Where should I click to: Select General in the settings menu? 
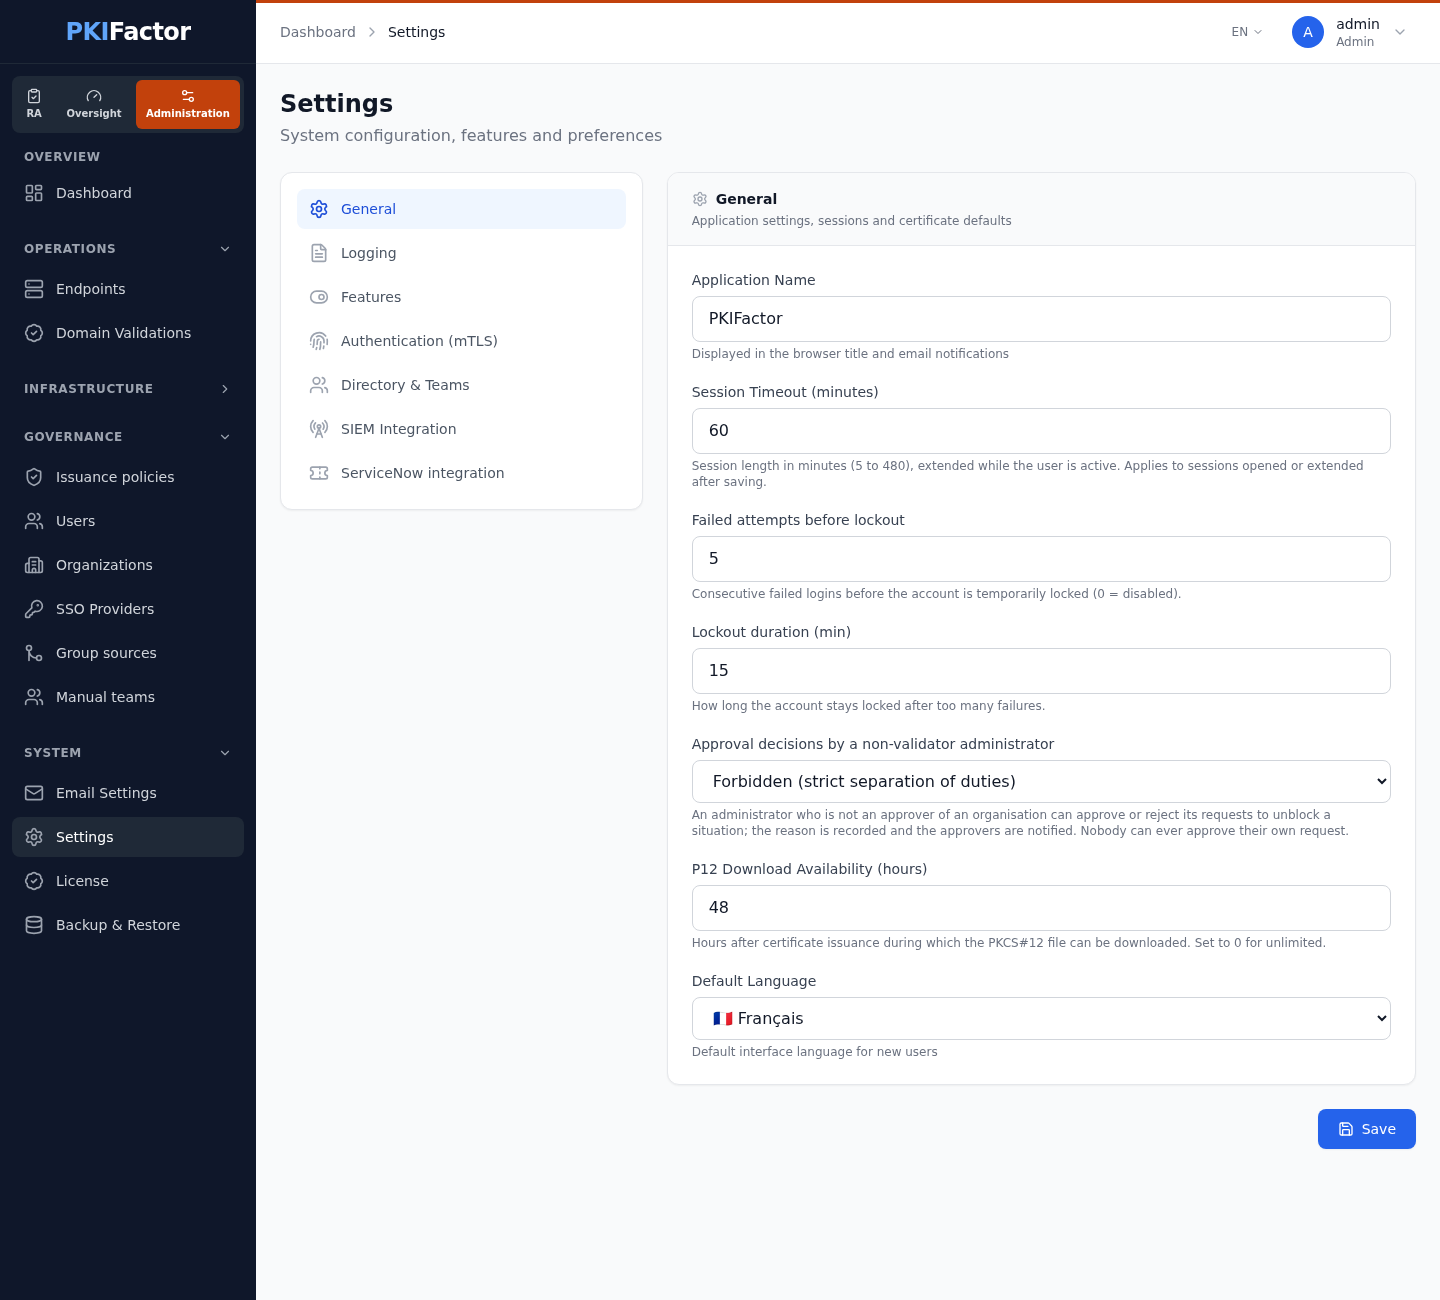461,209
